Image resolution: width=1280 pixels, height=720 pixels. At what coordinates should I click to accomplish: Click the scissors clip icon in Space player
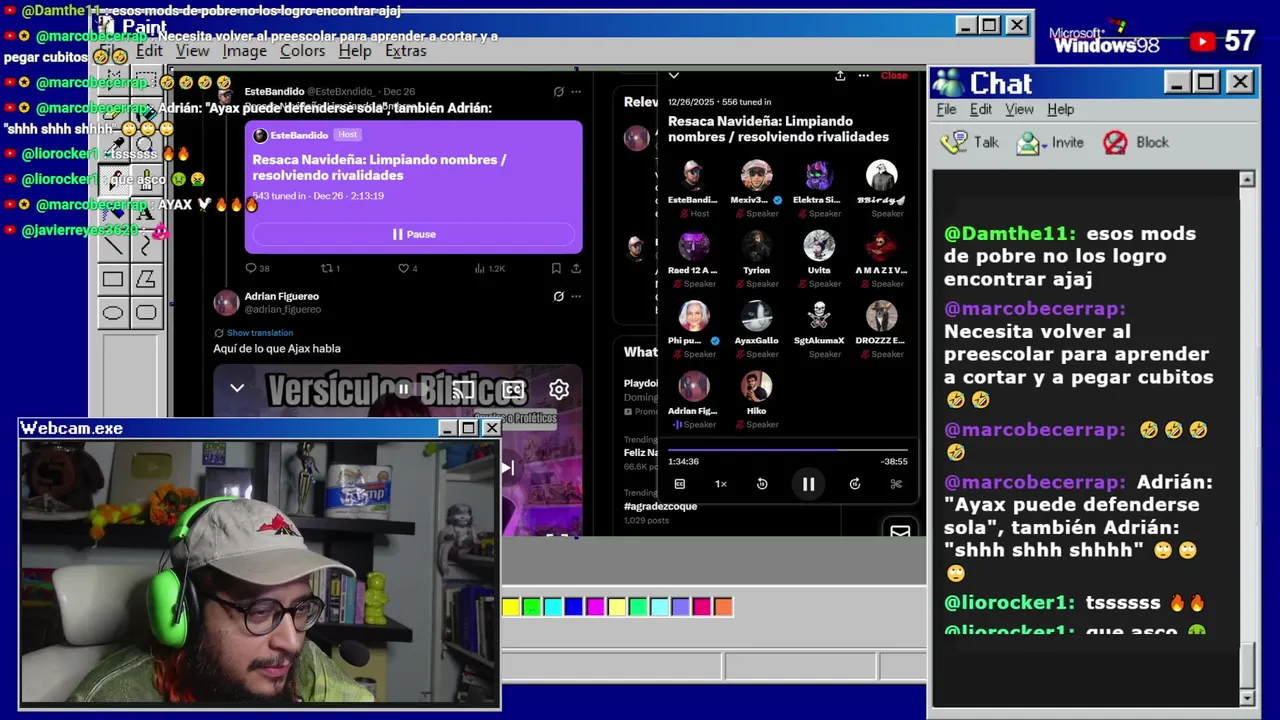coord(896,484)
